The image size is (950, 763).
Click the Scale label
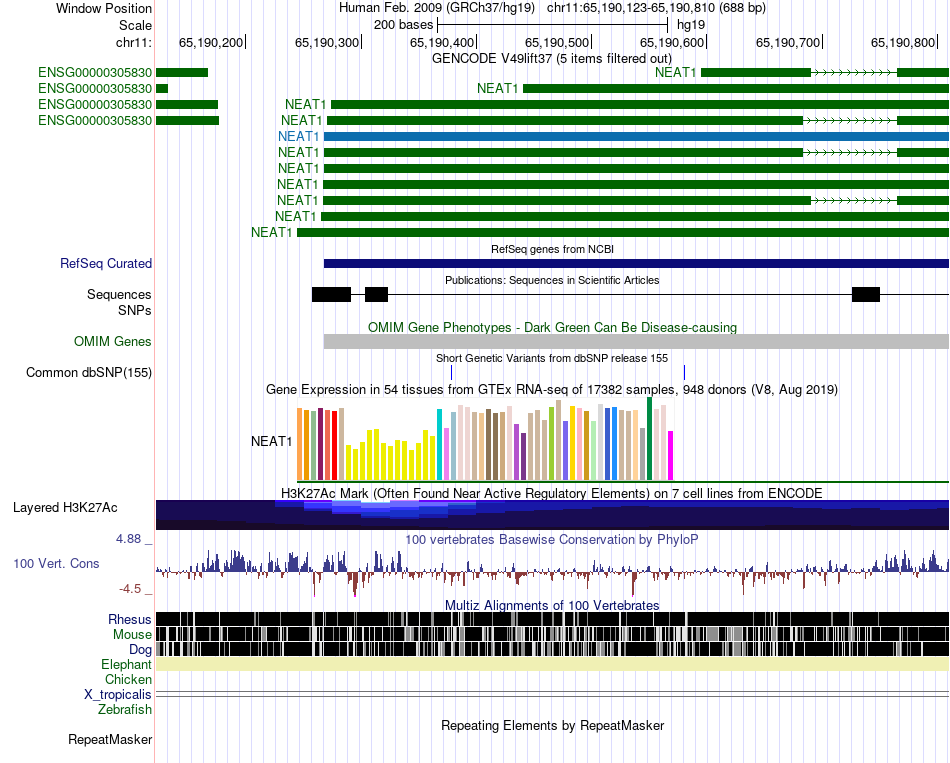[x=135, y=25]
